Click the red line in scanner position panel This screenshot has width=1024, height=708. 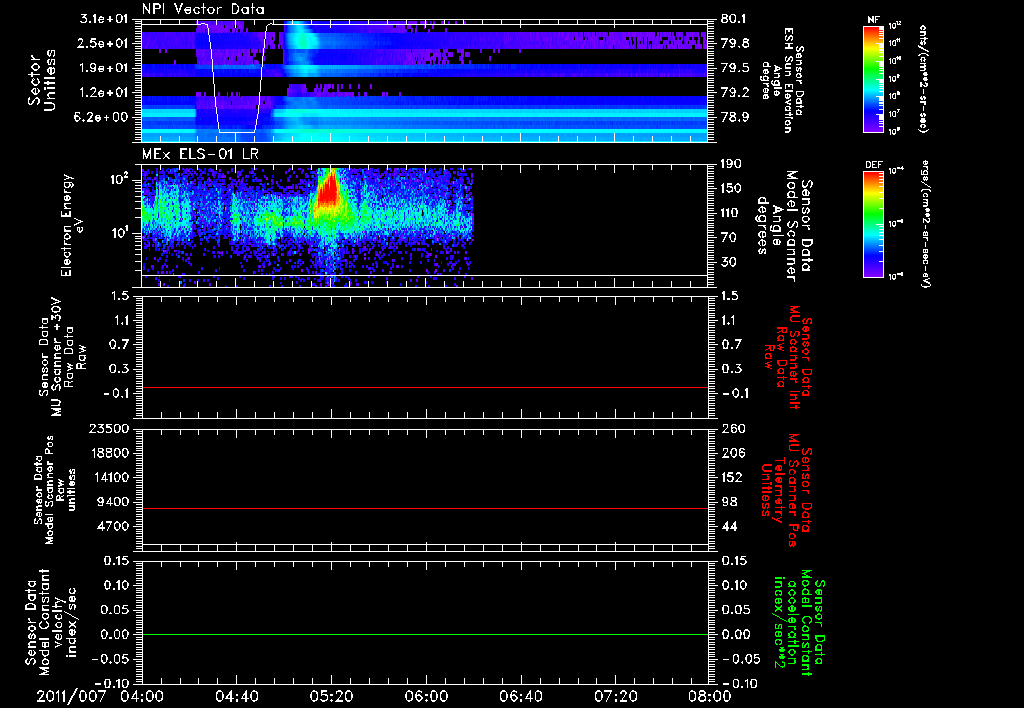click(x=424, y=508)
